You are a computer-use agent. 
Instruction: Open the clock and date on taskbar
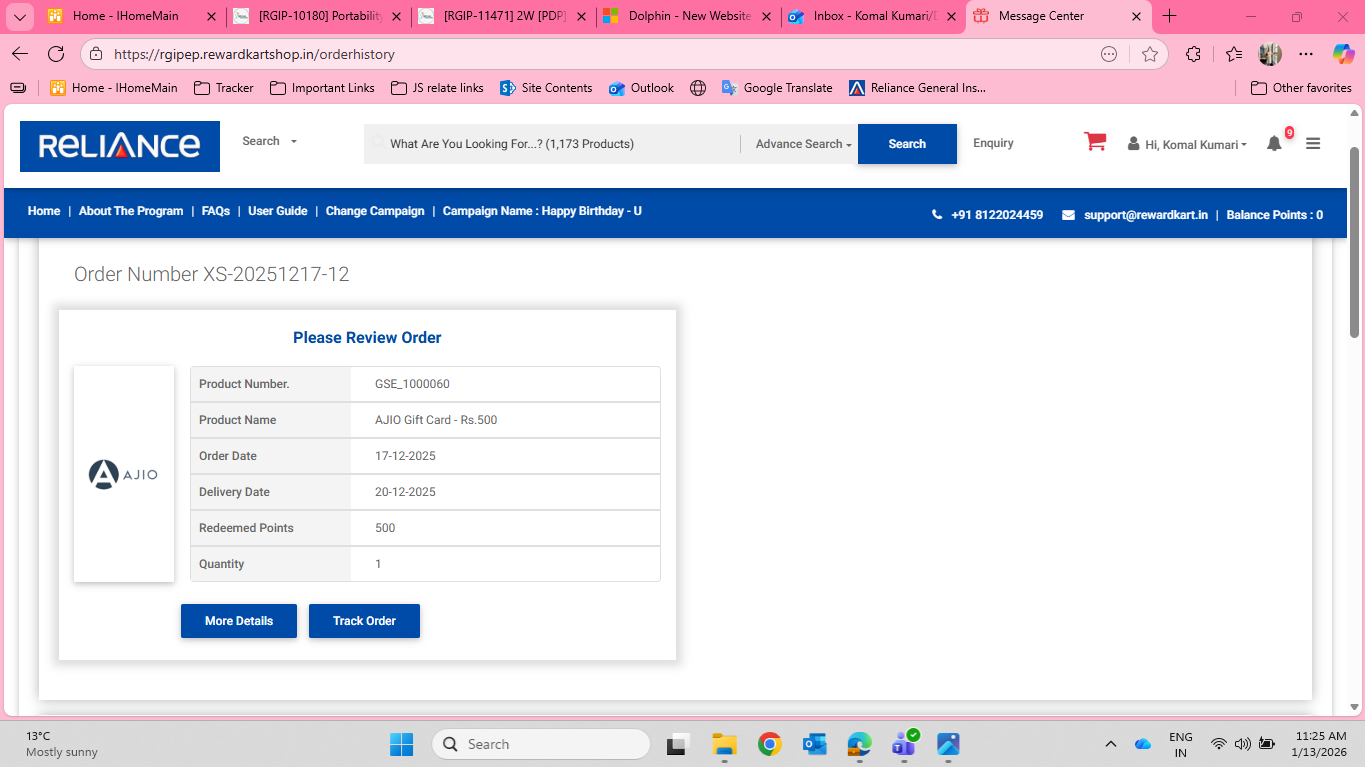pyautogui.click(x=1319, y=744)
